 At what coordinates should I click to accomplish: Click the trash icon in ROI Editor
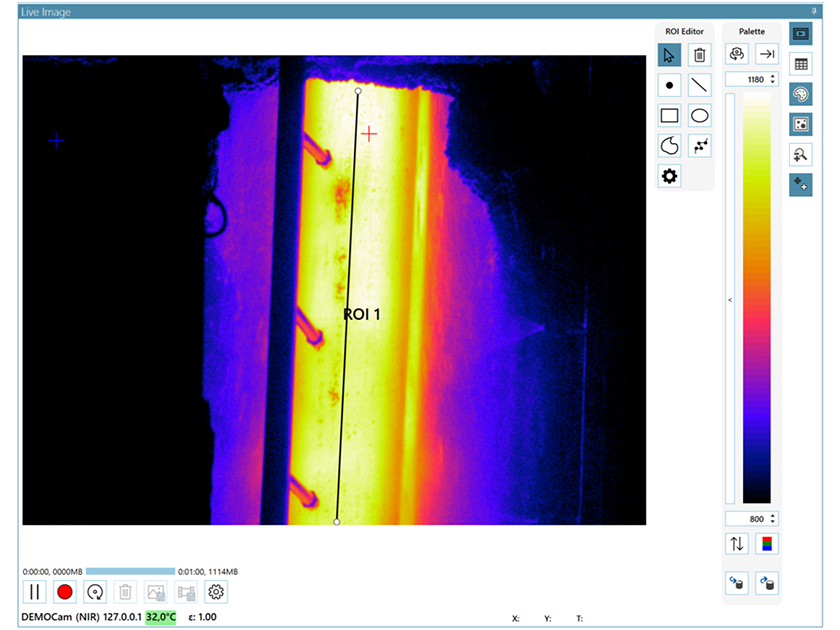click(700, 55)
